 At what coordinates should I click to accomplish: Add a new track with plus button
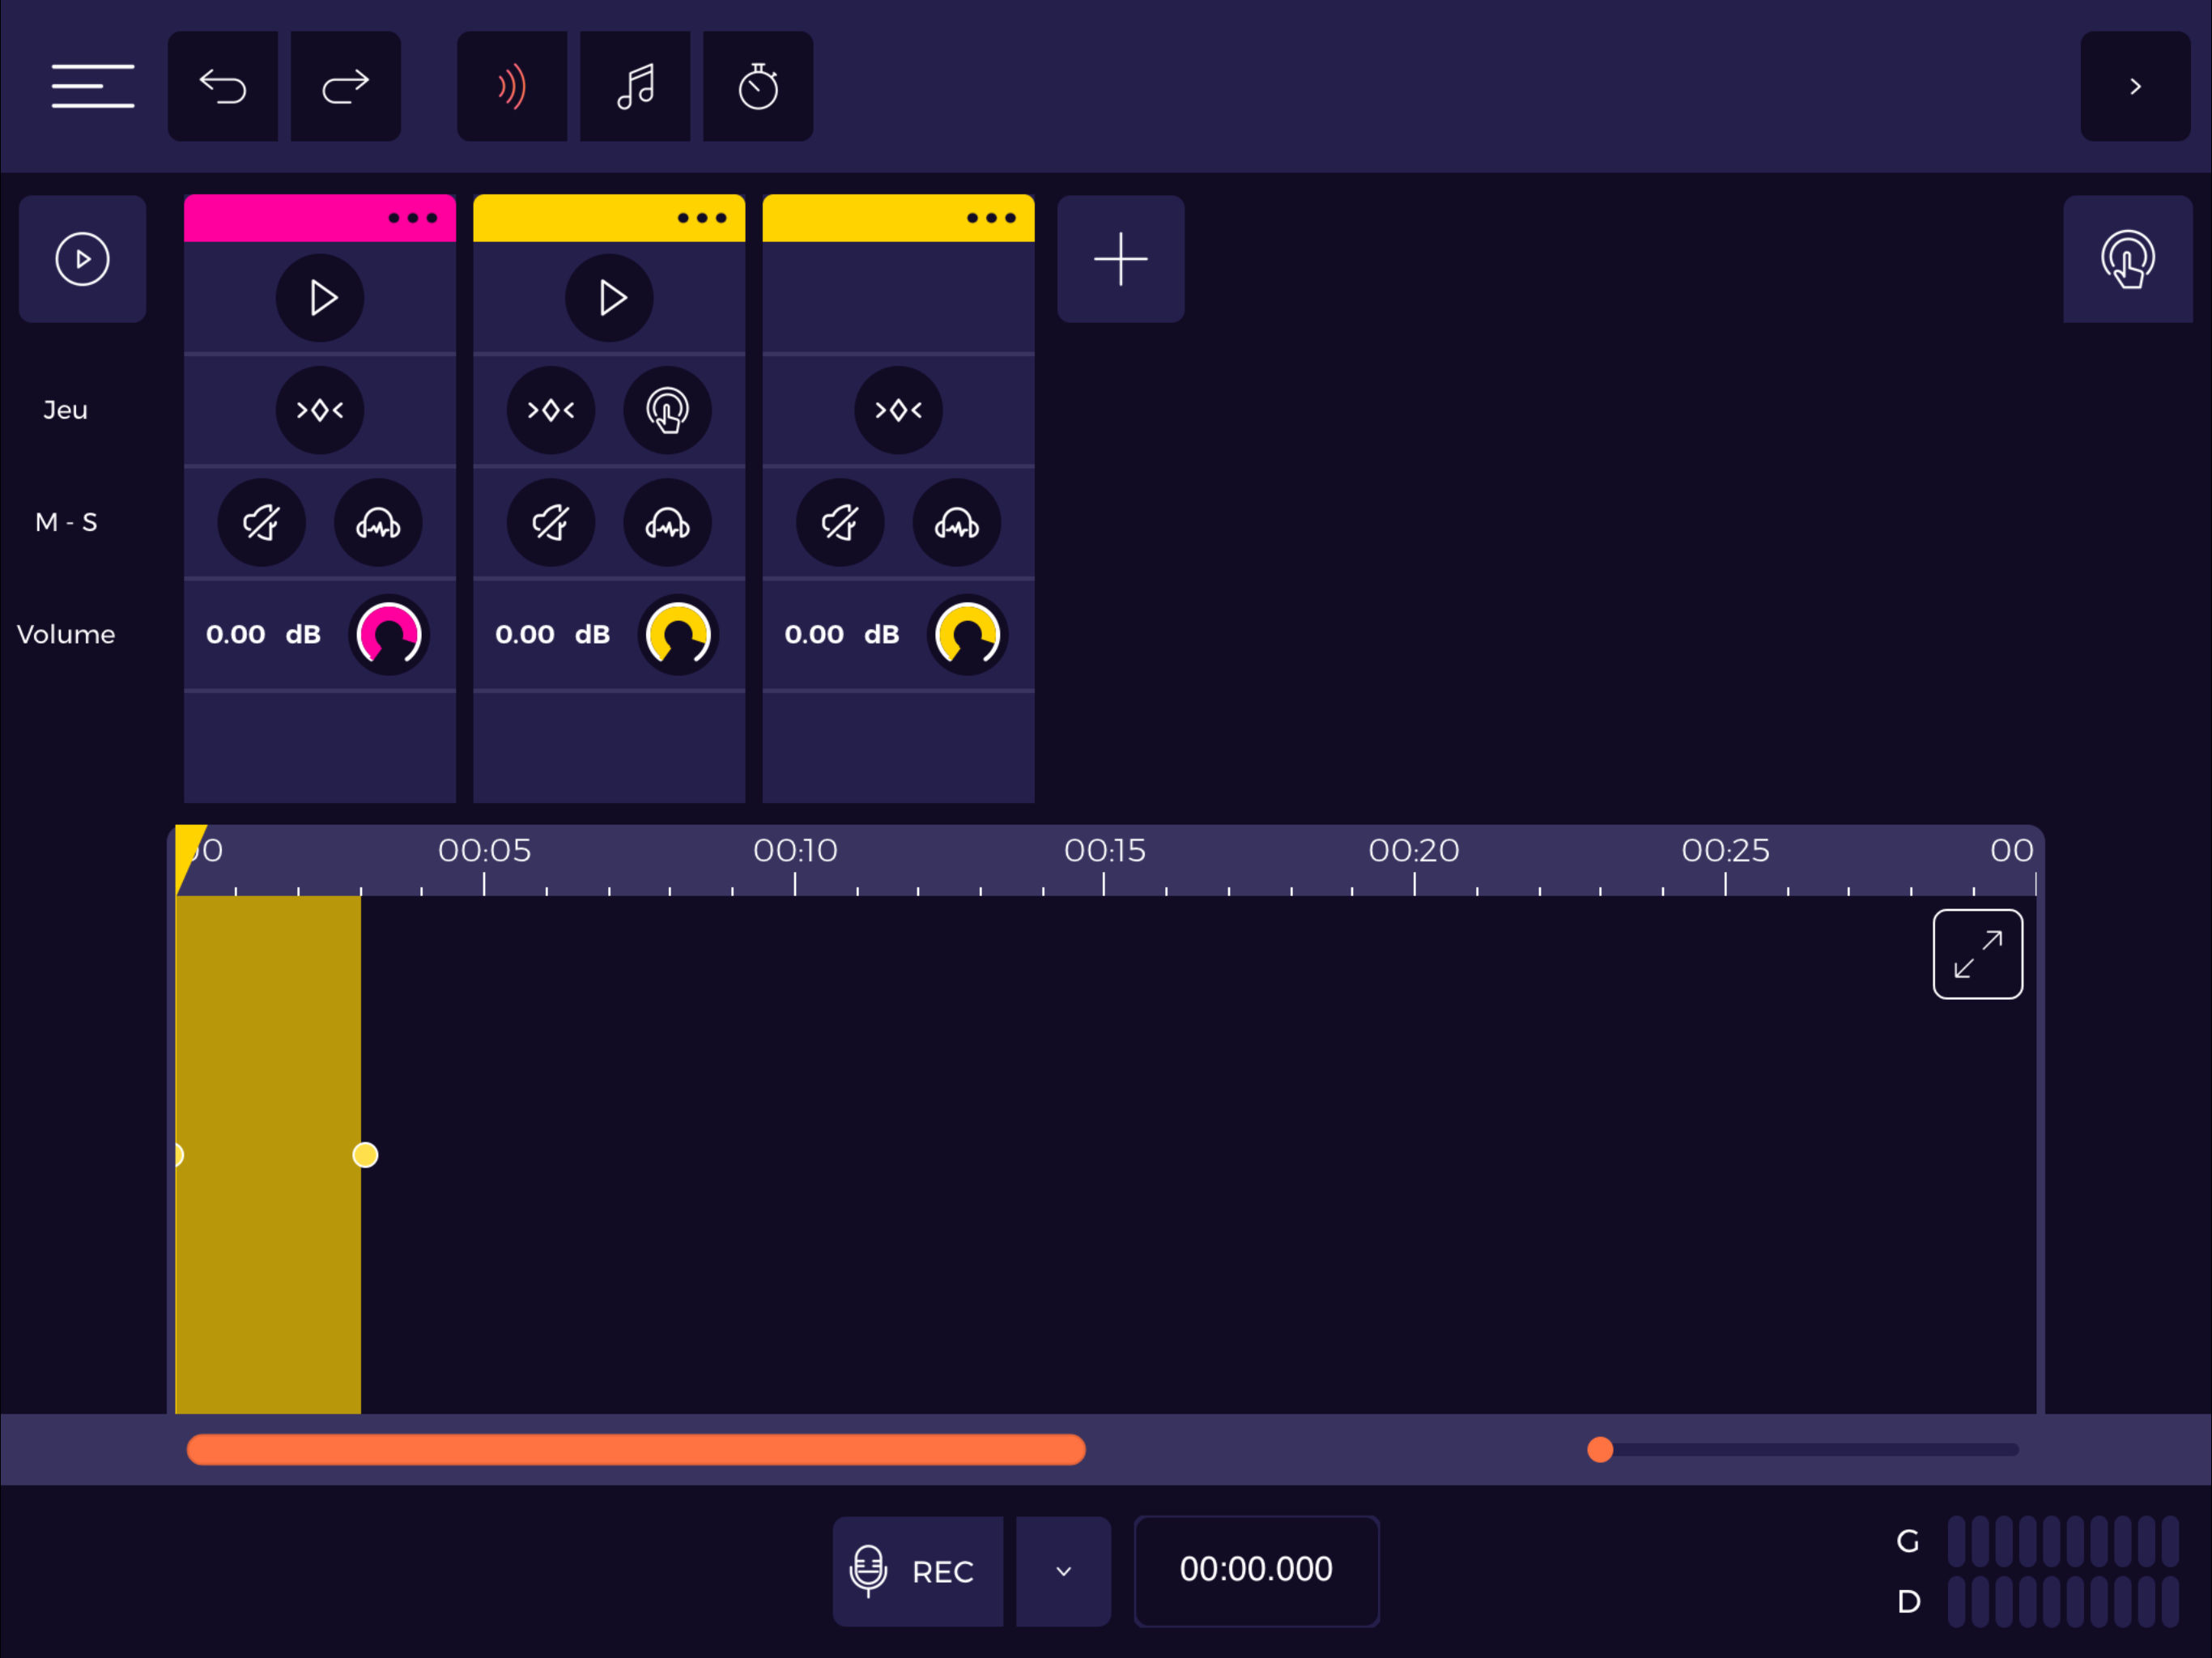[x=1121, y=259]
